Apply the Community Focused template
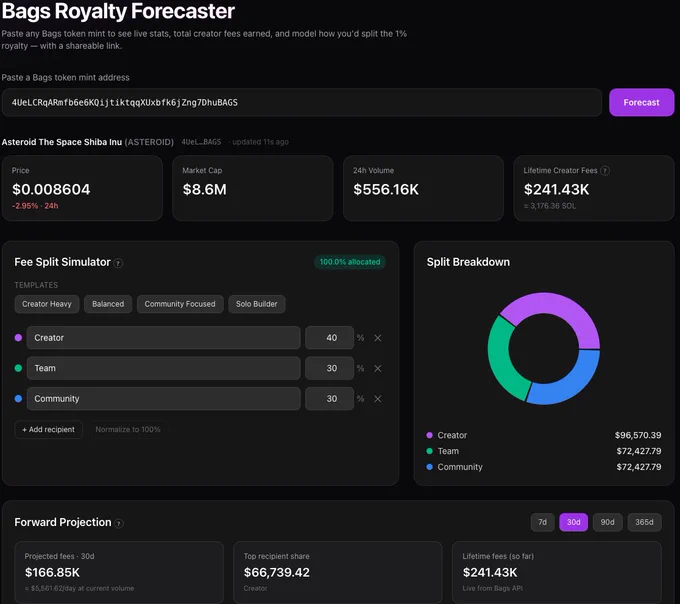Screen dimensions: 680x604 [x=180, y=304]
